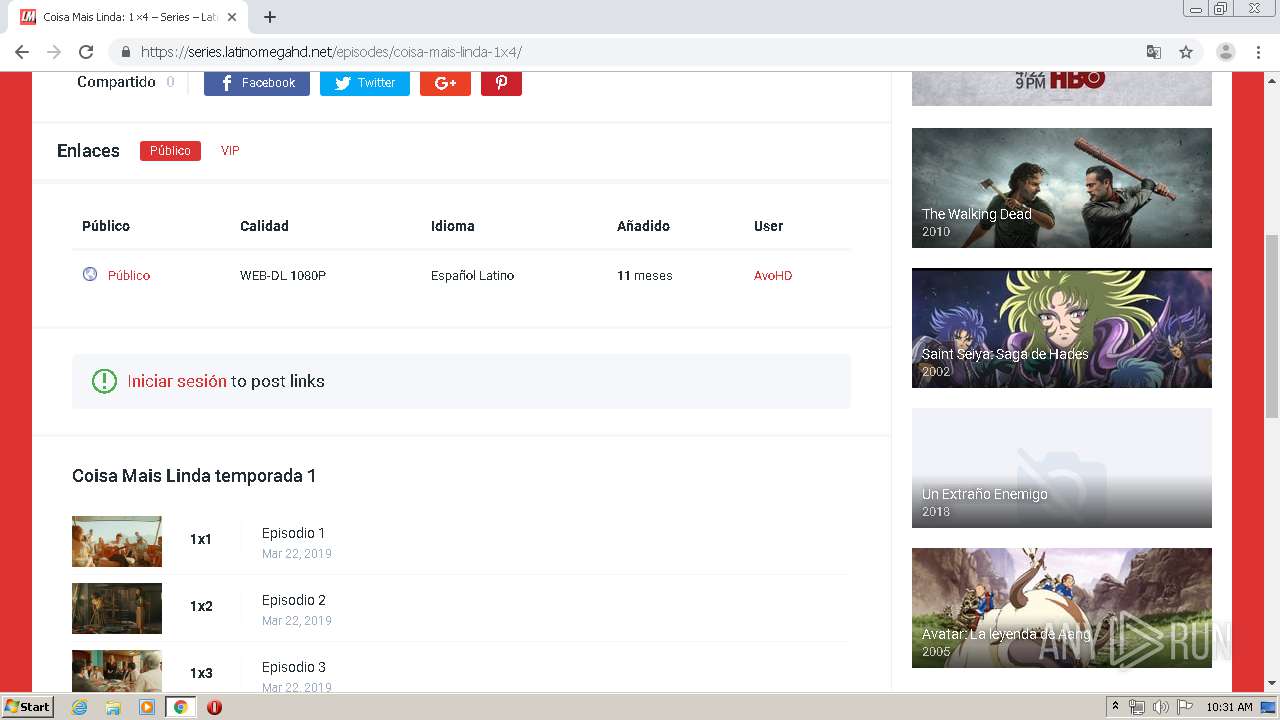The image size is (1280, 720).
Task: Bookmark this page with the star
Action: click(x=1186, y=52)
